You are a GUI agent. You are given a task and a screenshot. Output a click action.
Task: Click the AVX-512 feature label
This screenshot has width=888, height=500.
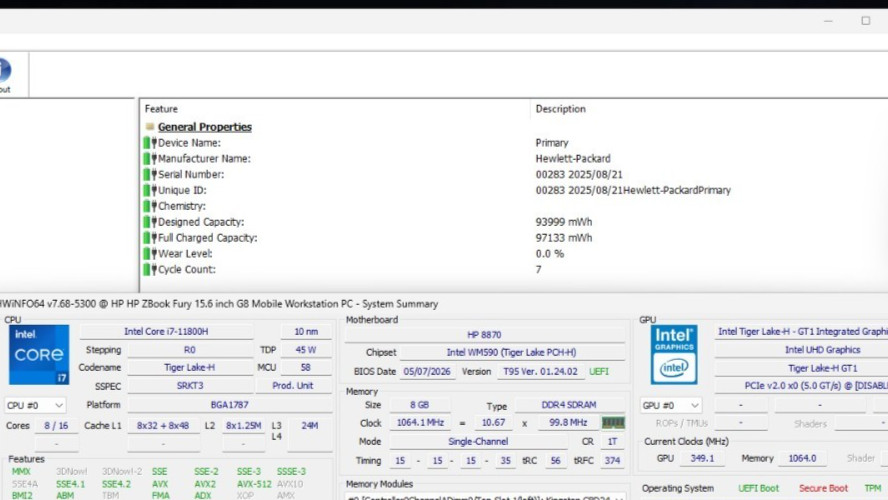click(254, 484)
